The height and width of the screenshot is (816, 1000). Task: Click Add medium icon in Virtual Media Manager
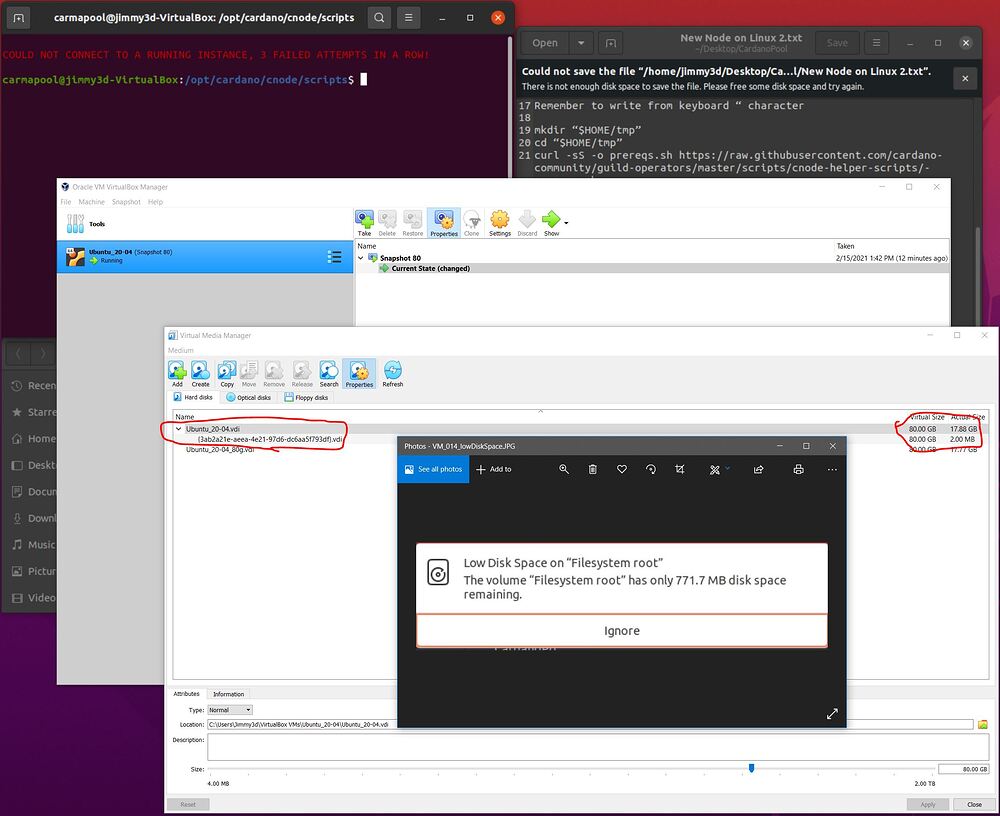177,374
